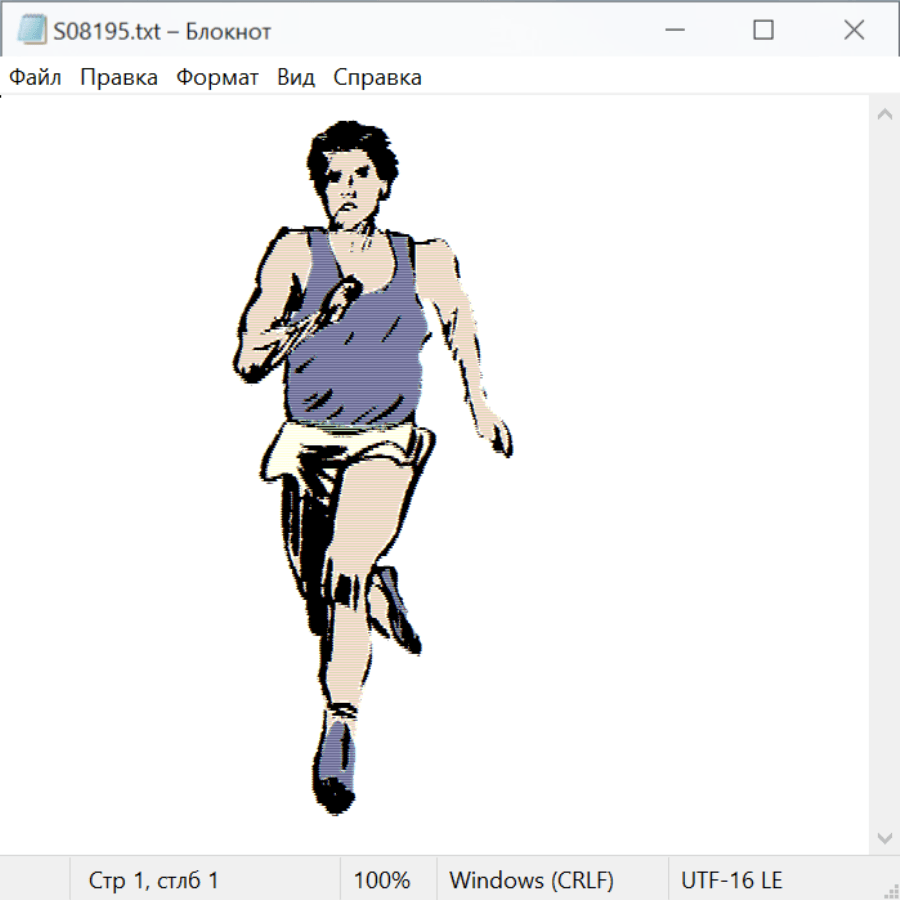
Task: Open the Формат menu
Action: pyautogui.click(x=217, y=78)
